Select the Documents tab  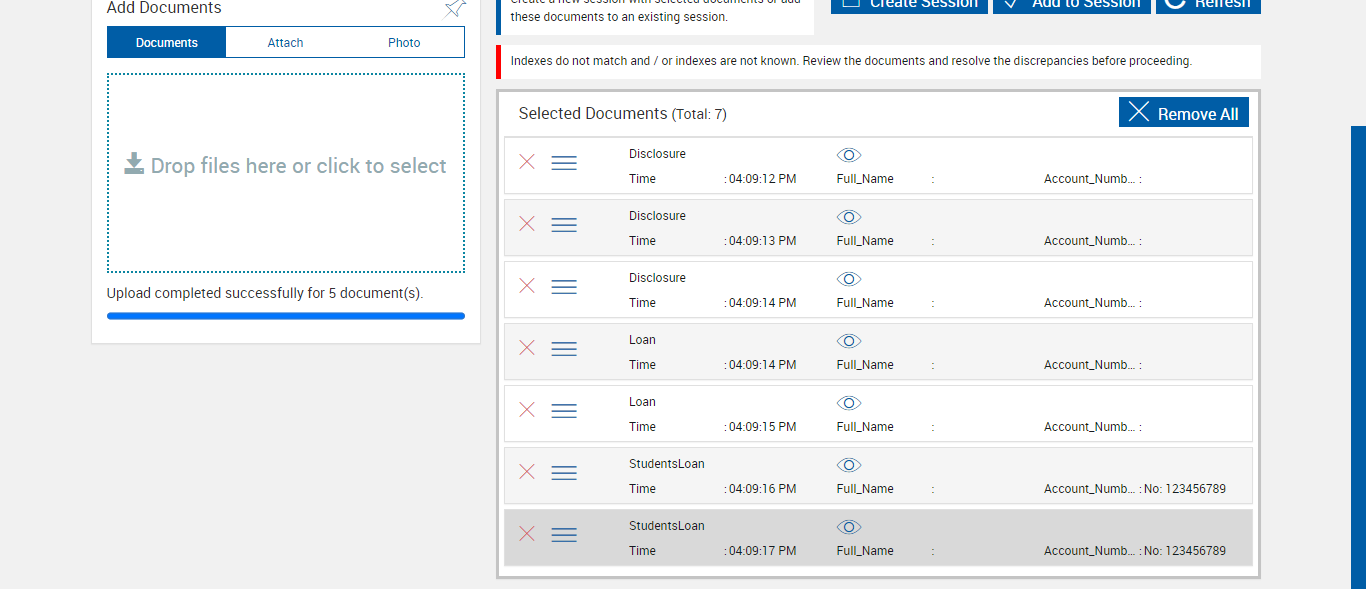click(167, 43)
